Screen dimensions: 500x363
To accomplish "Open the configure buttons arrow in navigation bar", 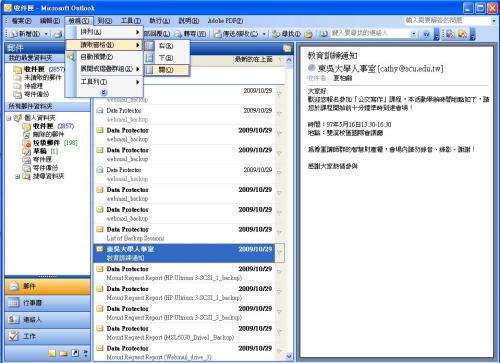I will 86,353.
